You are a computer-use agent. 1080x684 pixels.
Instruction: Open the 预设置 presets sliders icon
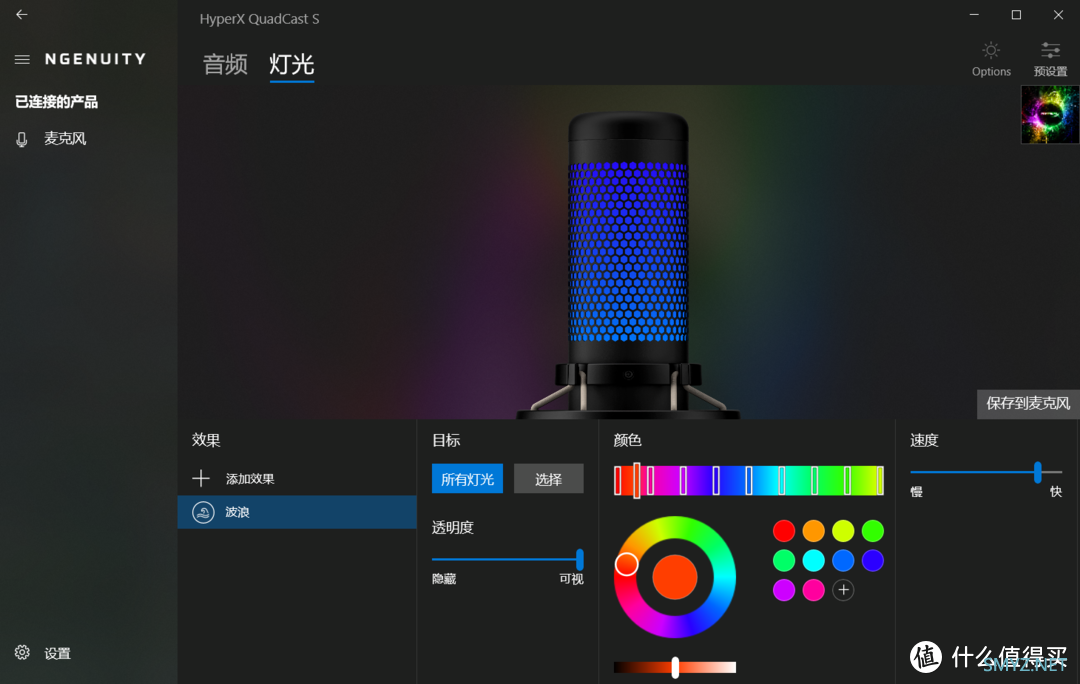click(x=1050, y=50)
